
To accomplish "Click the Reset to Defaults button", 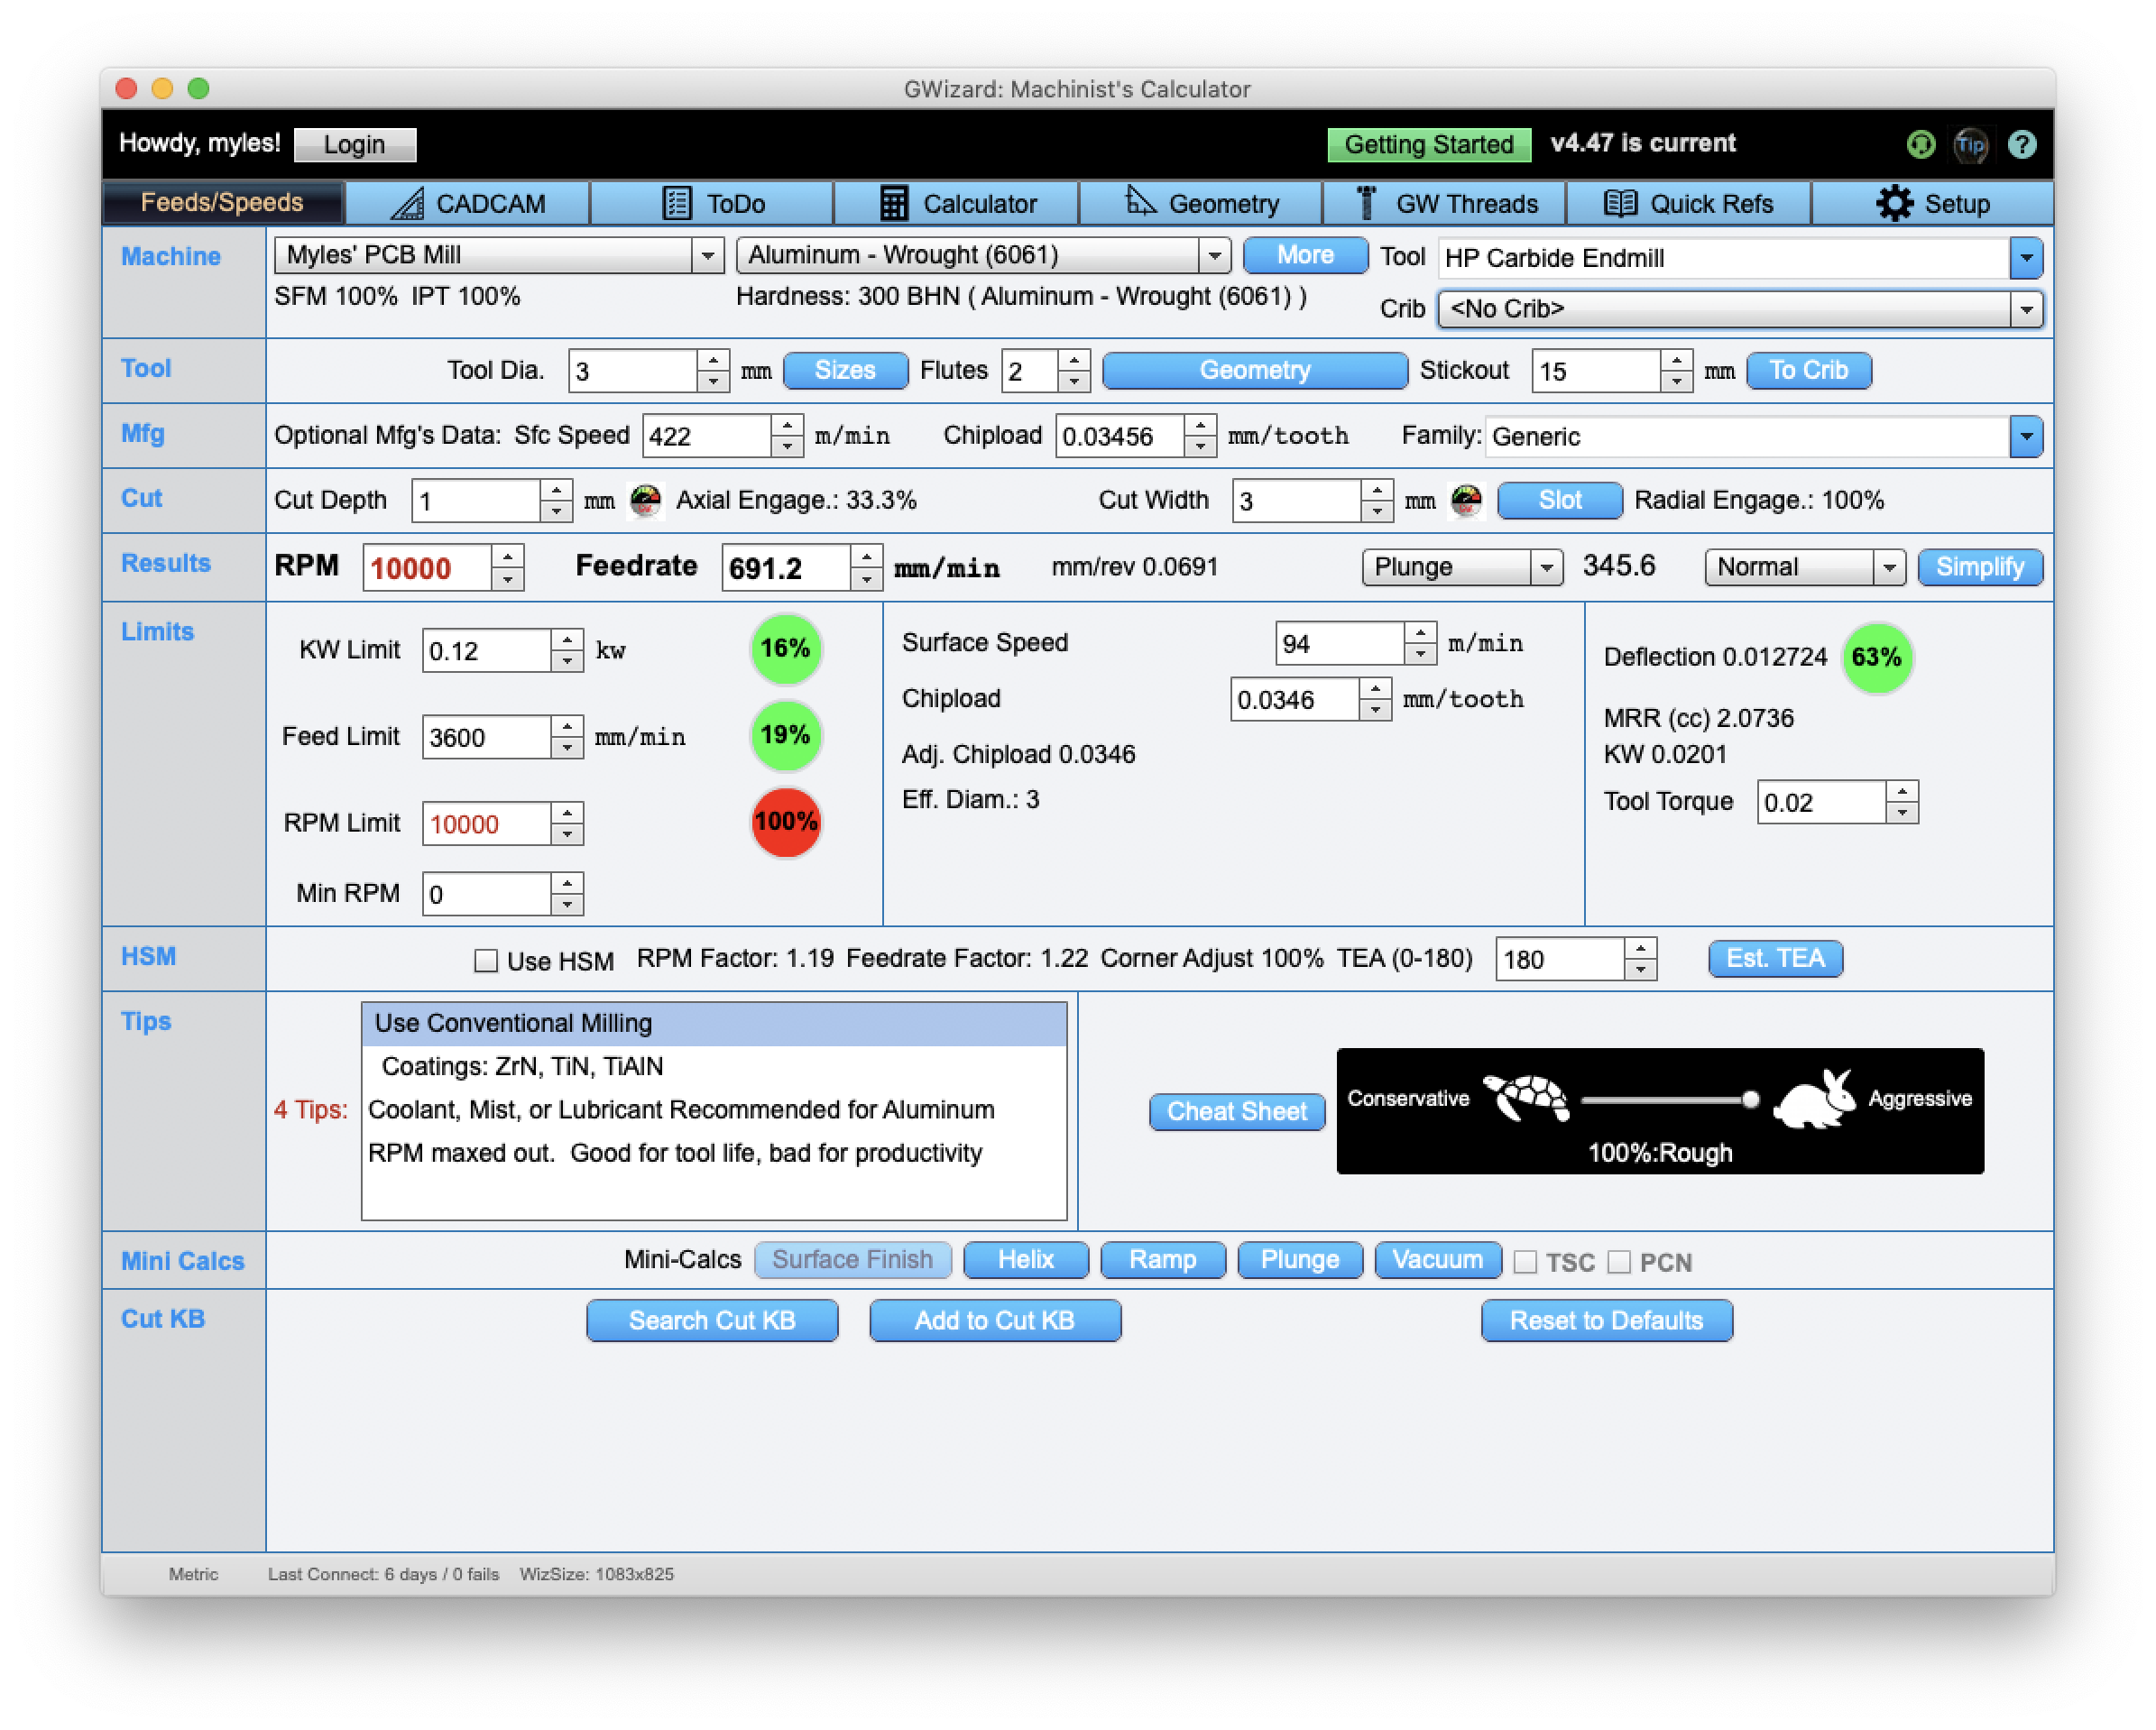I will coord(1606,1320).
